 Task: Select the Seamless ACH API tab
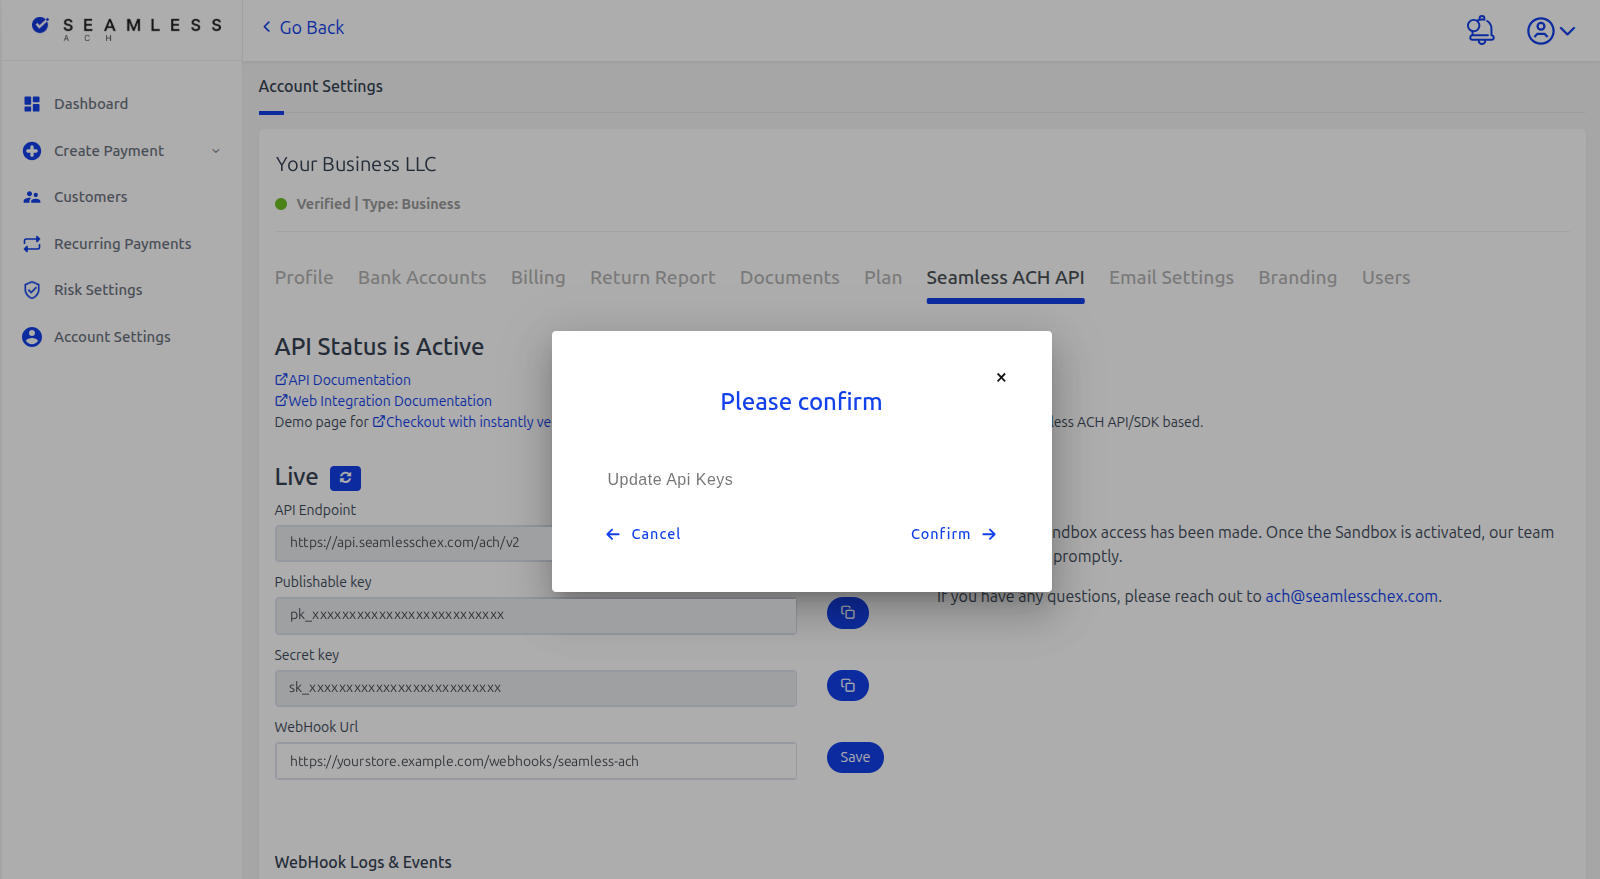1005,278
